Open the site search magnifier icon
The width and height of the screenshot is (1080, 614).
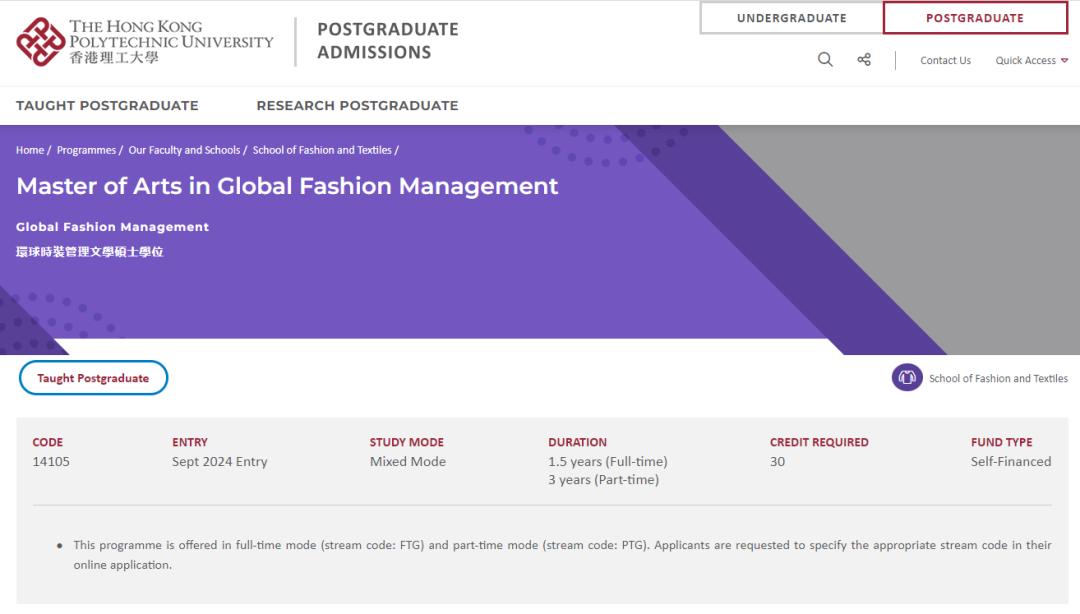coord(825,60)
